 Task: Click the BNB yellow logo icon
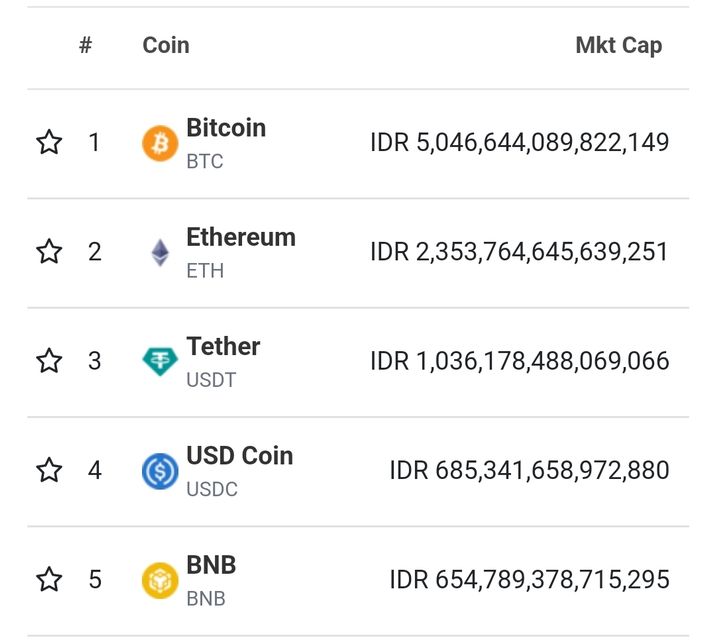click(x=160, y=579)
